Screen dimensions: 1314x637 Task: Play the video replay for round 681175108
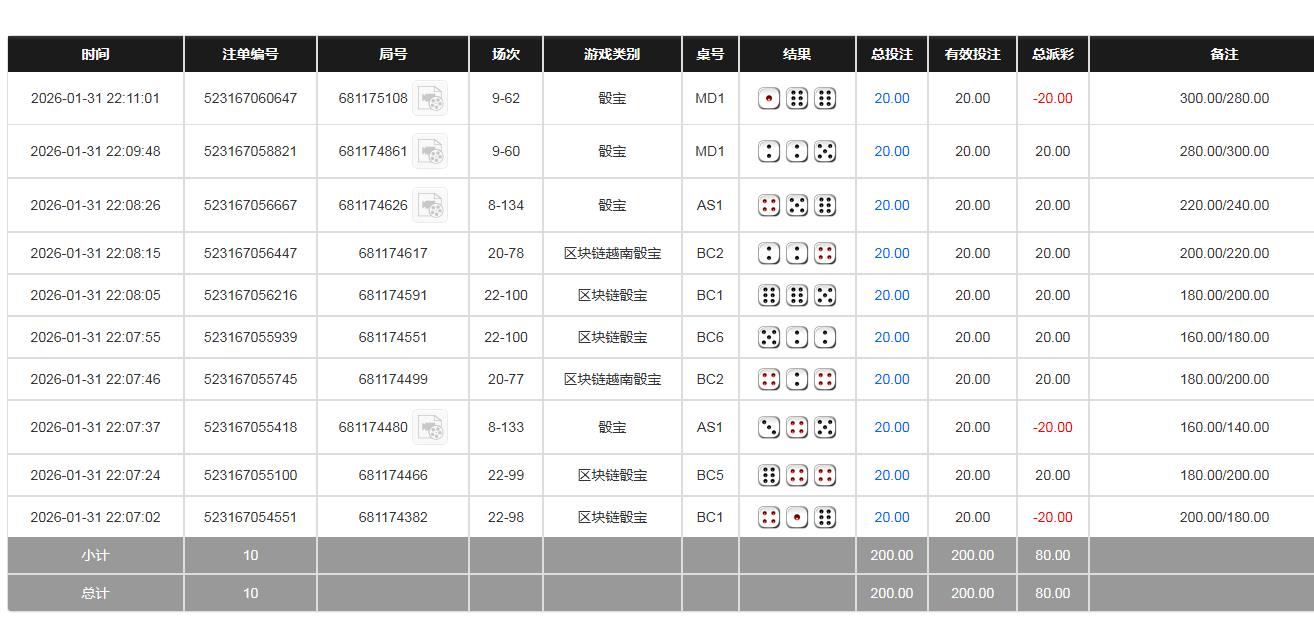coord(430,98)
